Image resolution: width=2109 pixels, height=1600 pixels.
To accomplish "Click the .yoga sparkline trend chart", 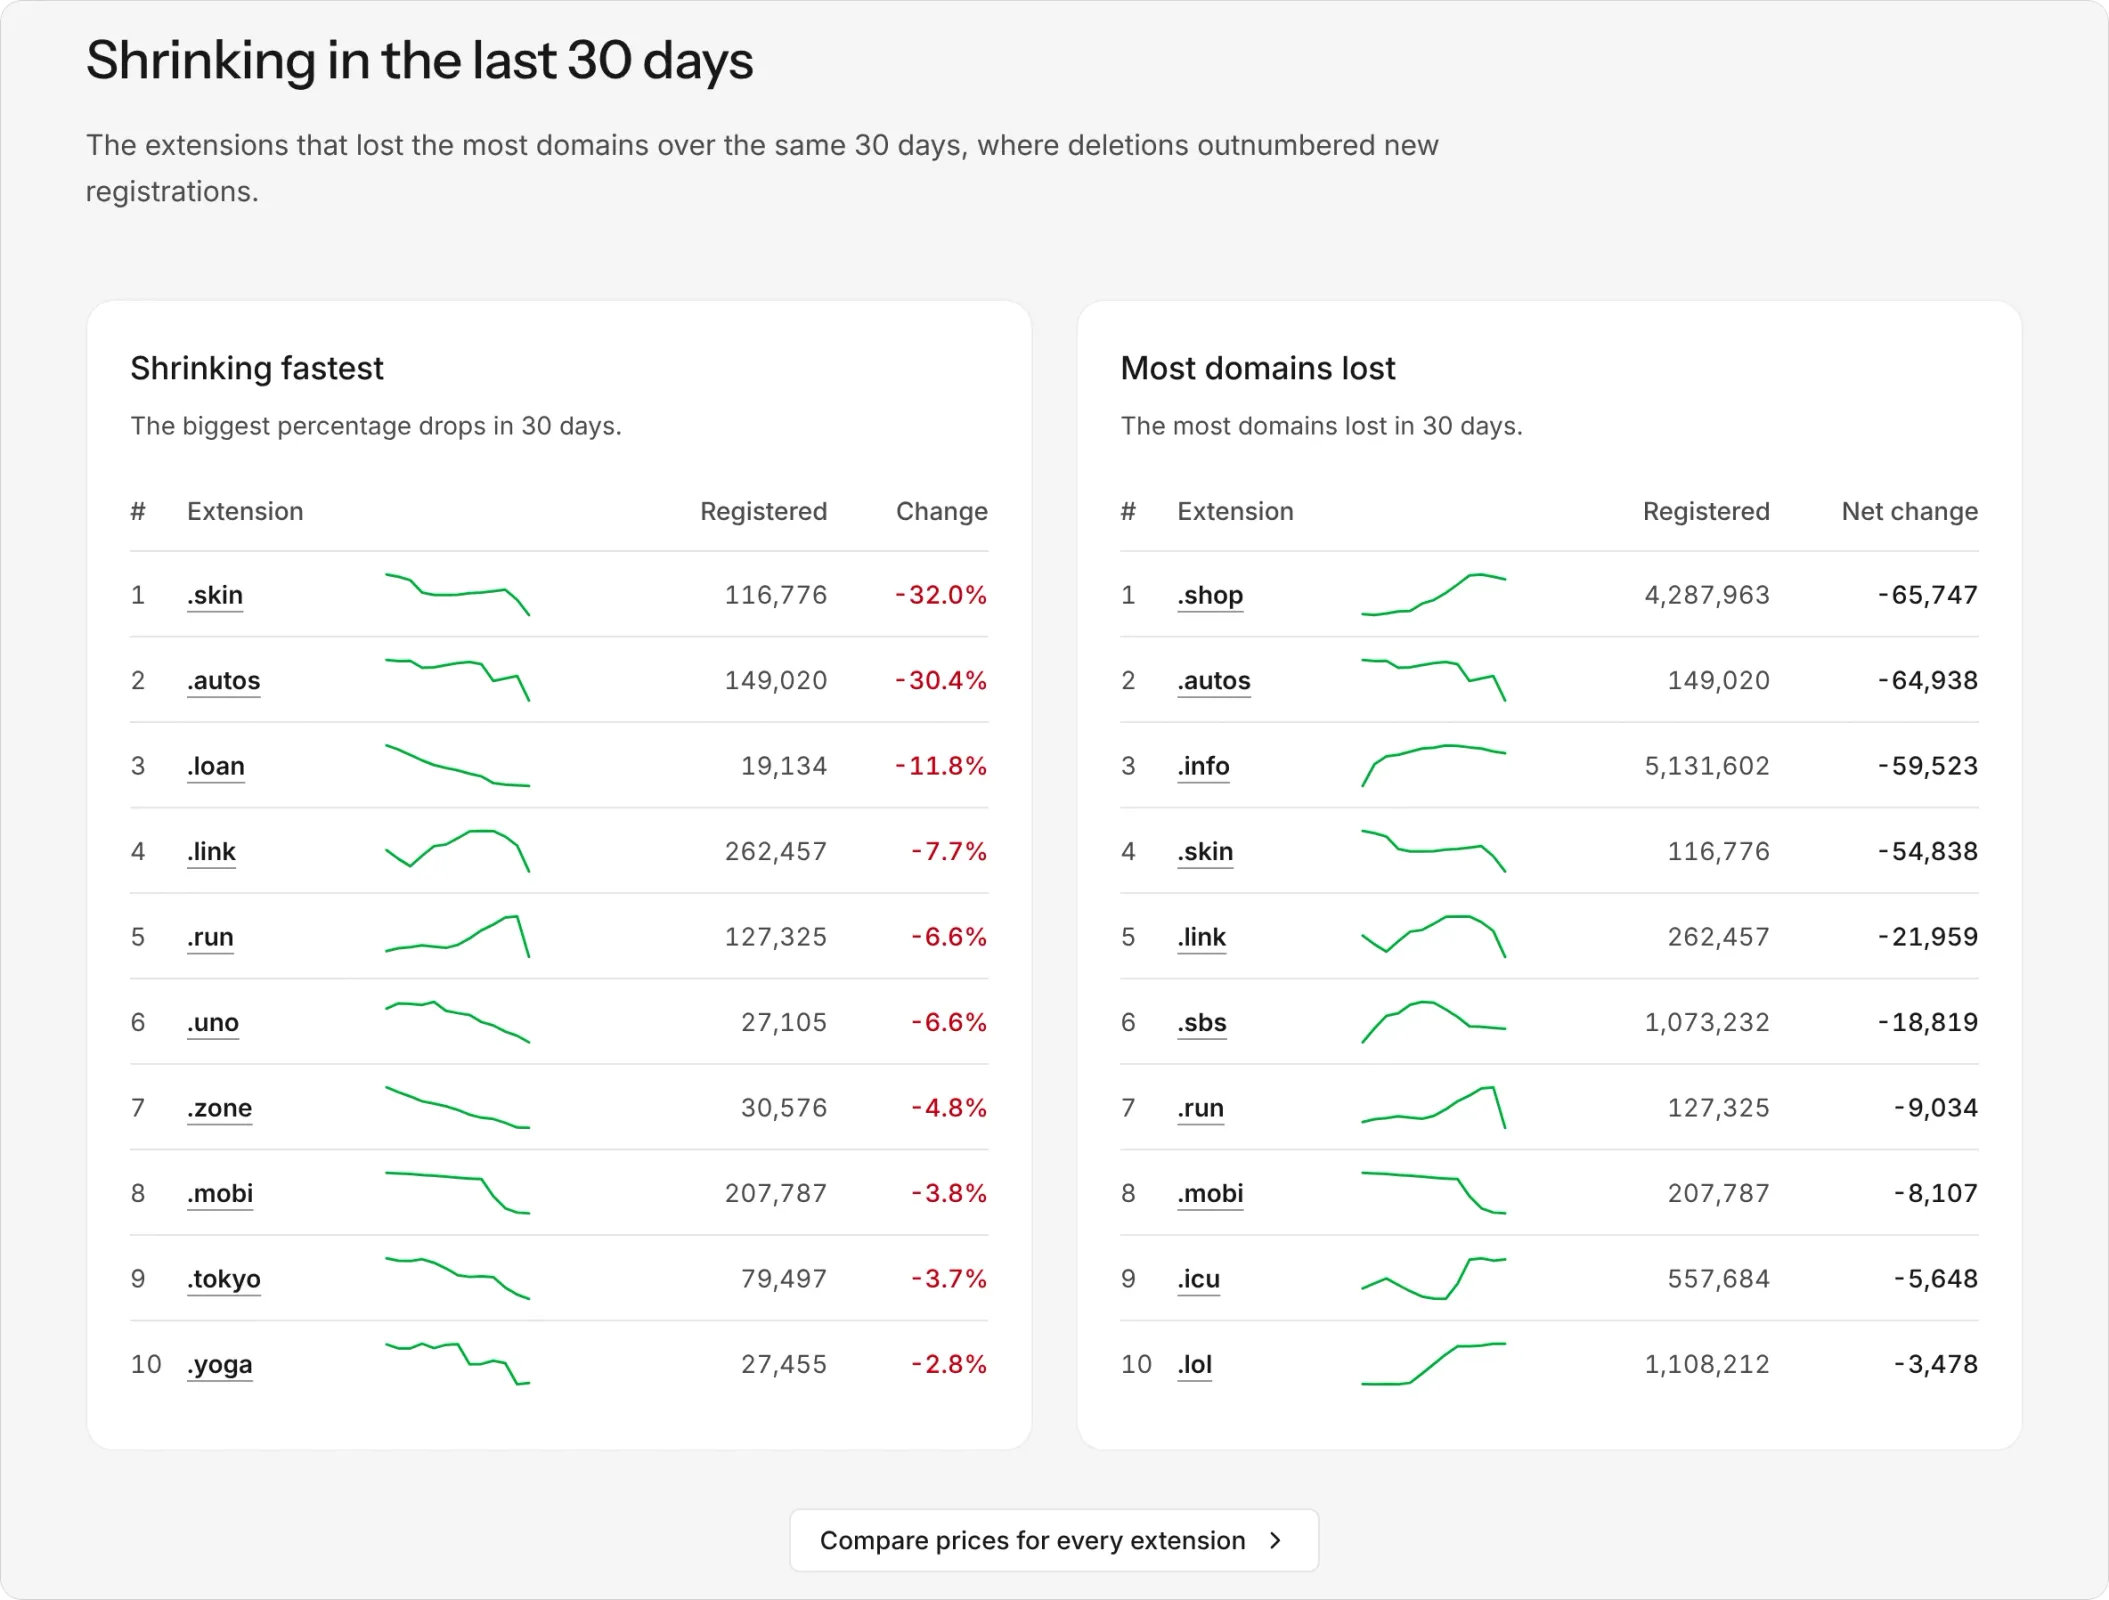I will click(457, 1365).
